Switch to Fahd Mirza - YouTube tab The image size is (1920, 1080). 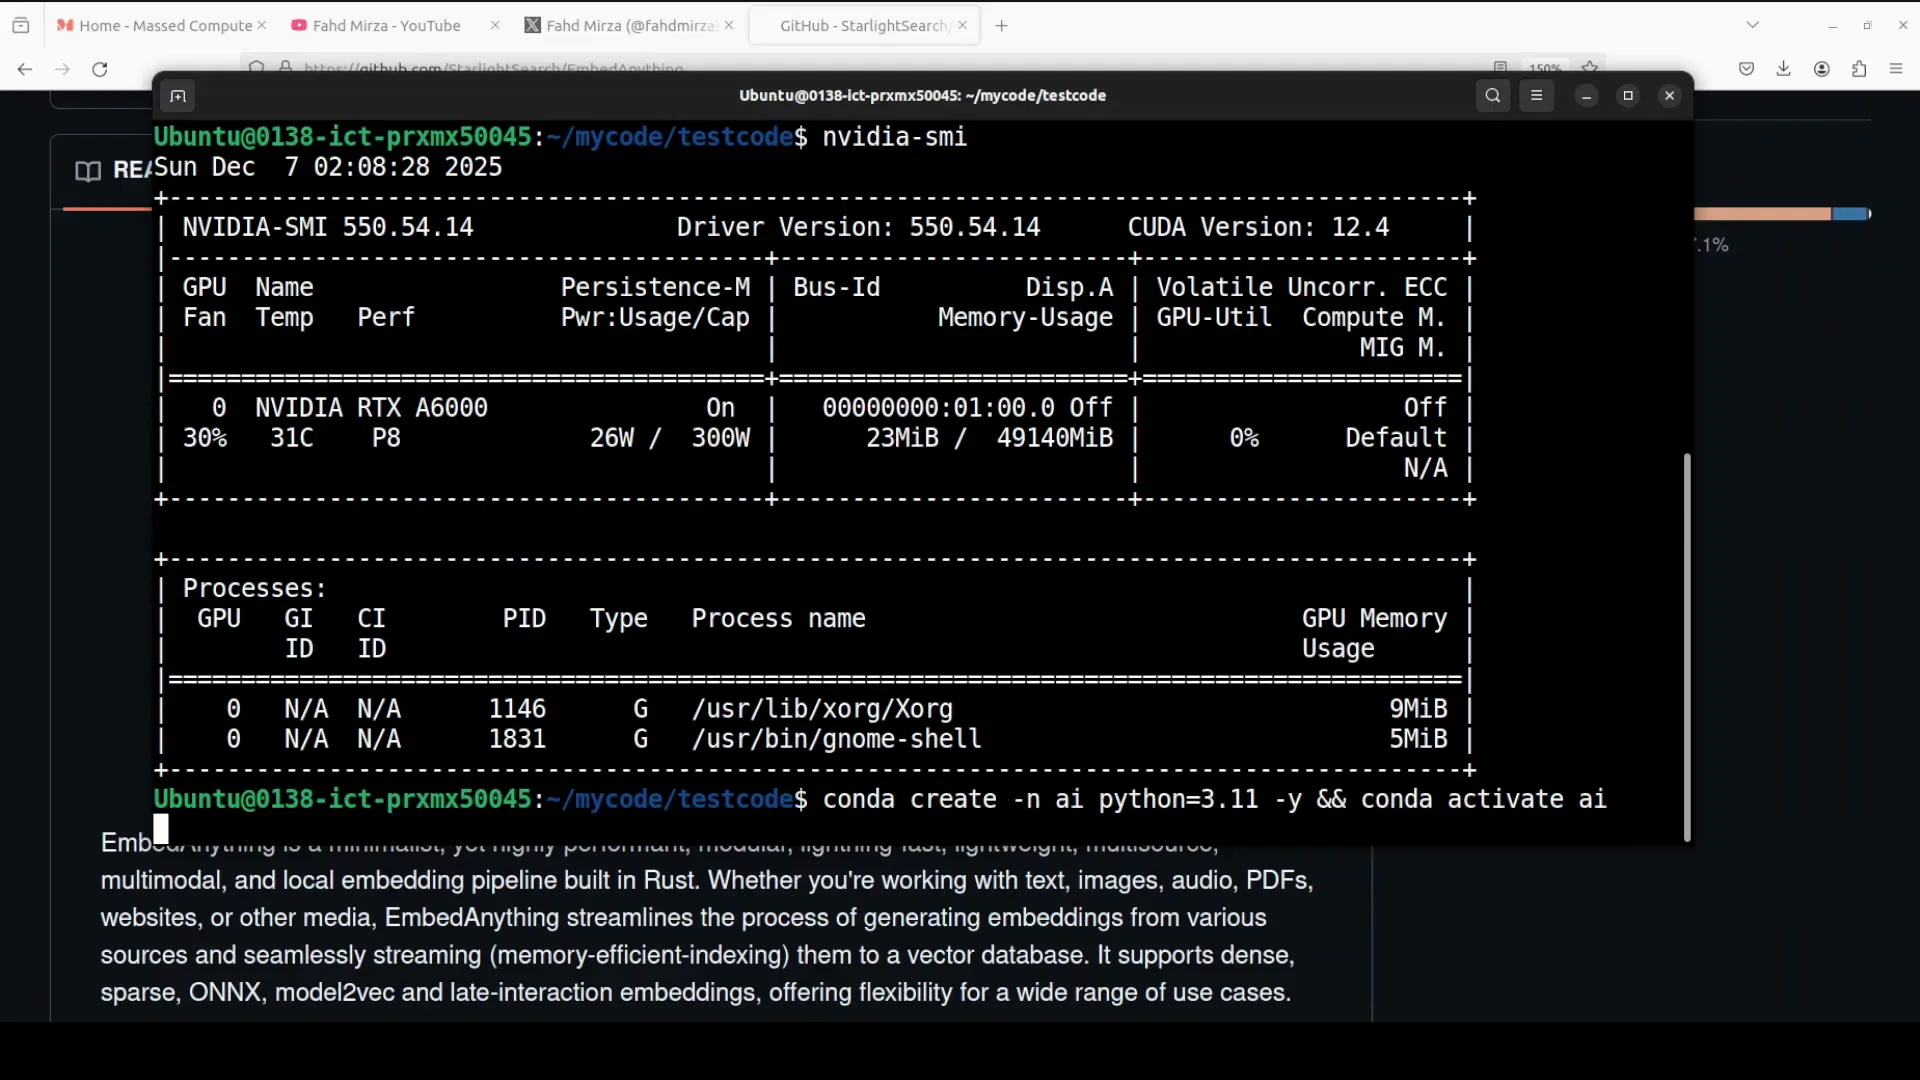(x=386, y=25)
